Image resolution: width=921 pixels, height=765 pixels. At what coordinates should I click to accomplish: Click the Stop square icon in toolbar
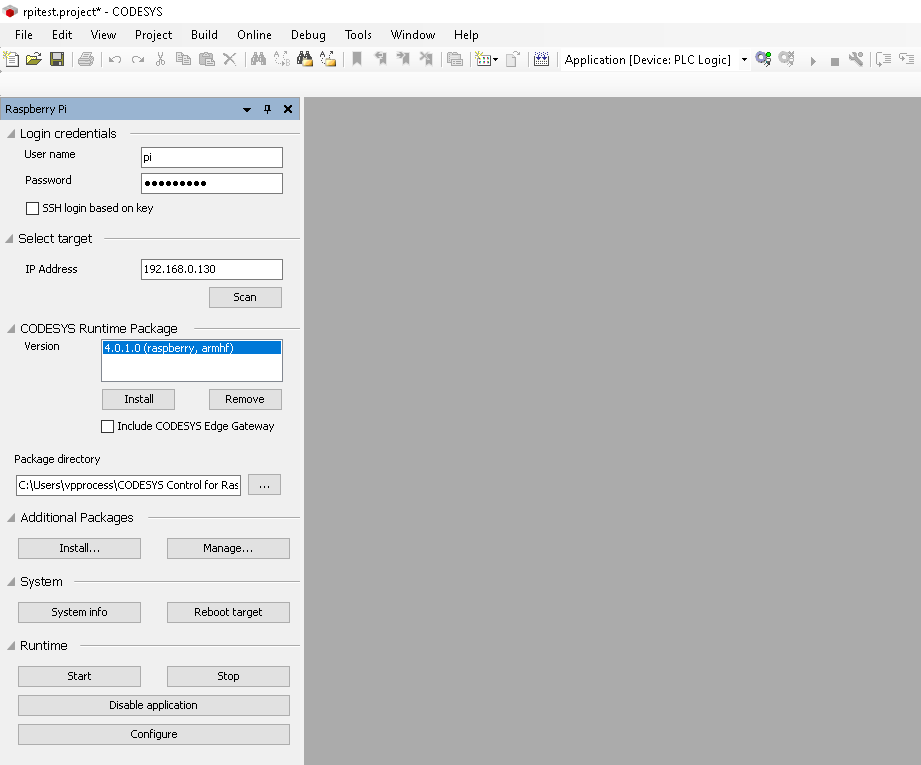pos(835,62)
